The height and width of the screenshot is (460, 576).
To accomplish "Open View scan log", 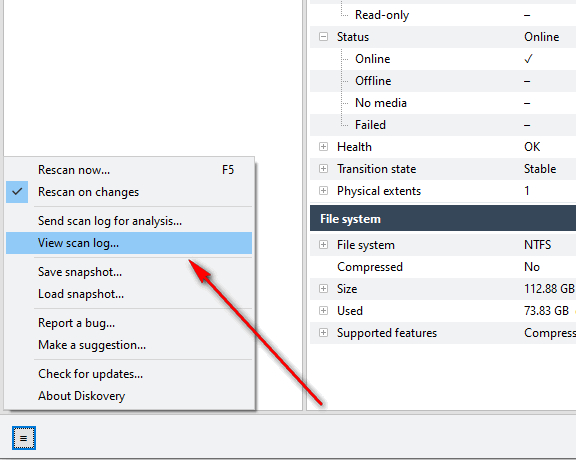I will coord(129,243).
